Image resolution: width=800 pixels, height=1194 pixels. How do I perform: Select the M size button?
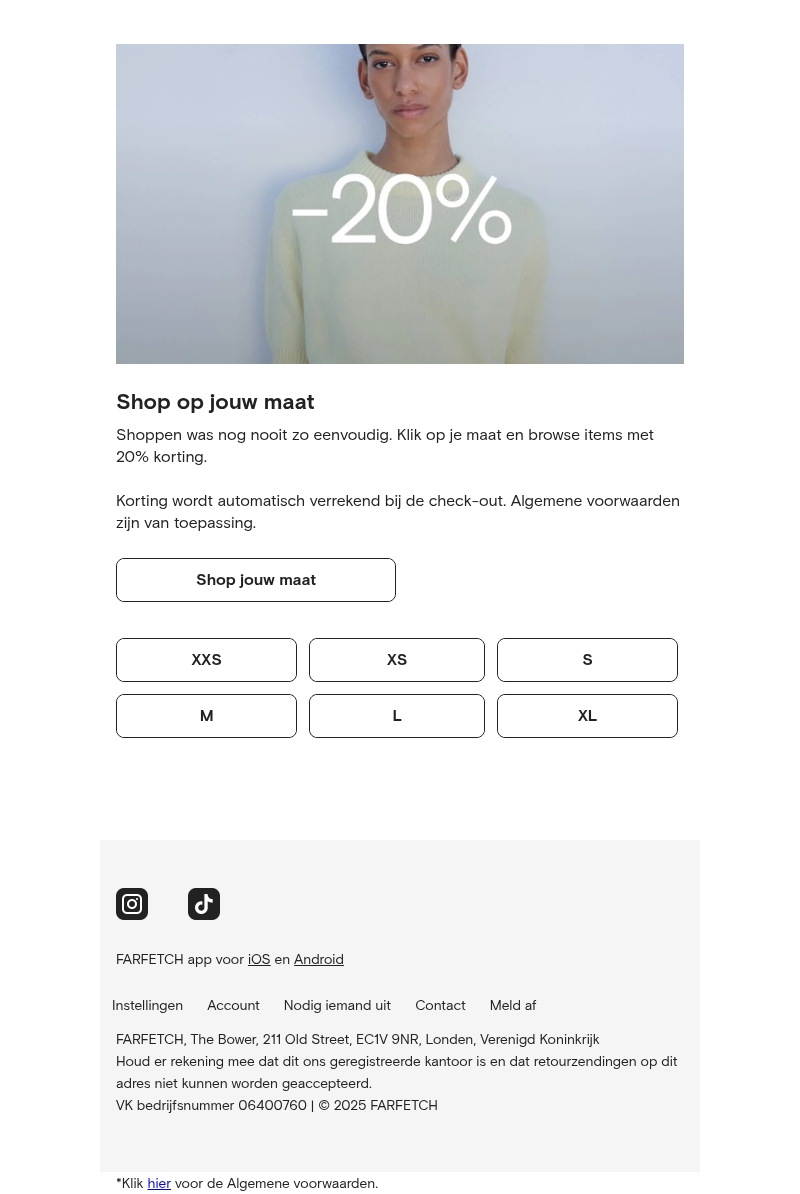206,716
